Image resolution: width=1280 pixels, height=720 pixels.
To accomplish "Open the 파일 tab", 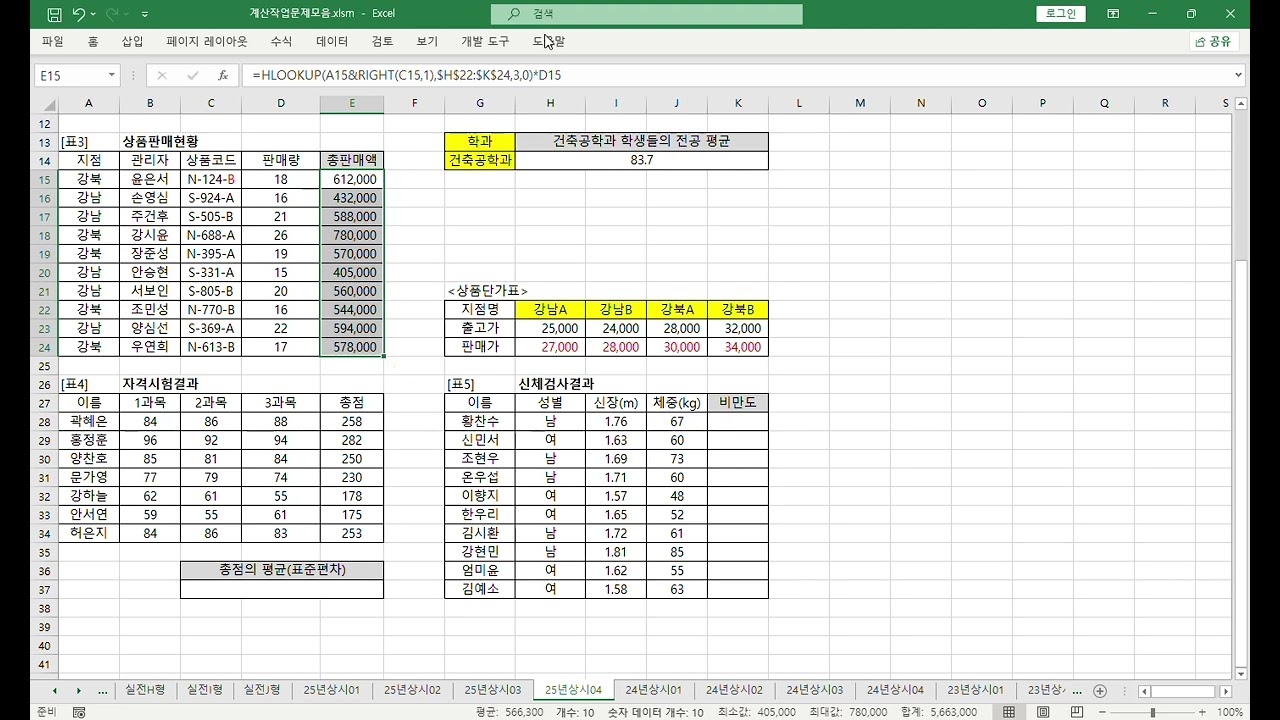I will 53,42.
